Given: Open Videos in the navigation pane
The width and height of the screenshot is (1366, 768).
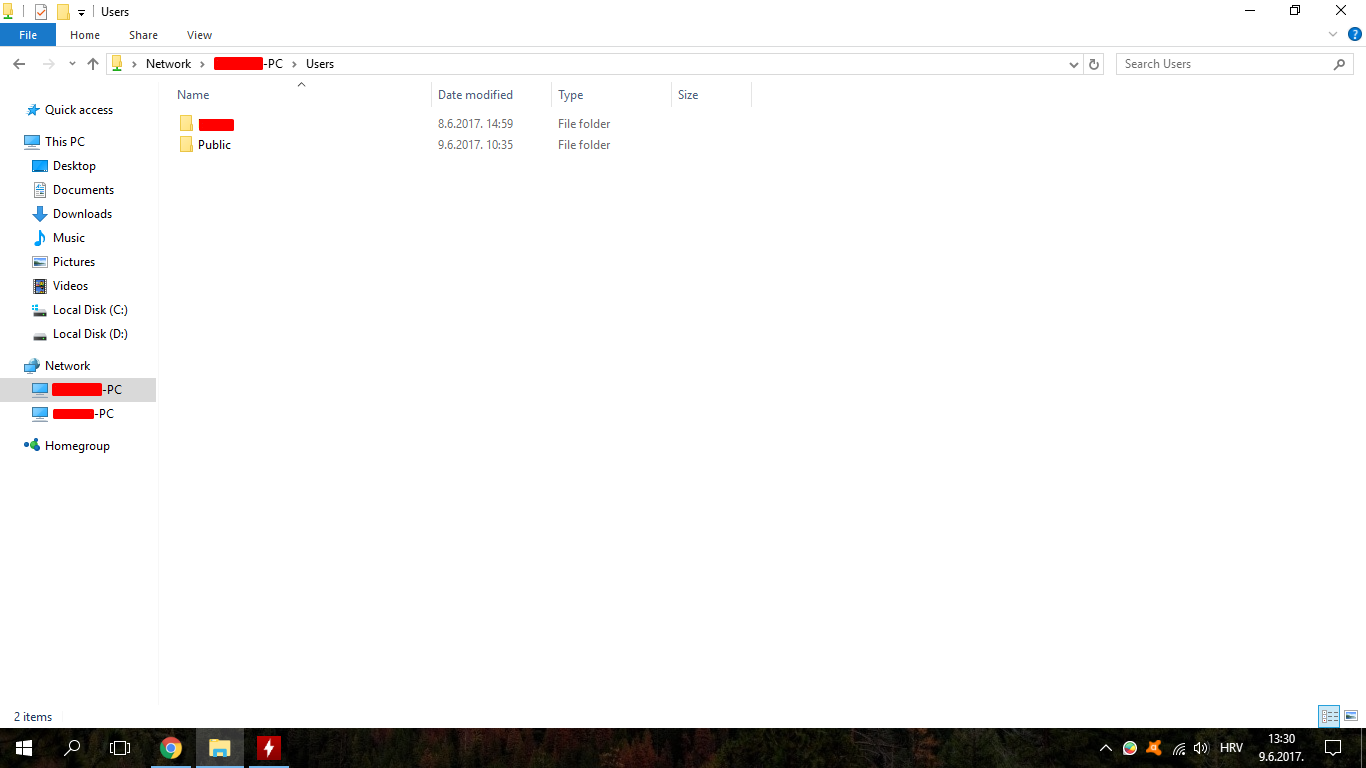Looking at the screenshot, I should (70, 286).
